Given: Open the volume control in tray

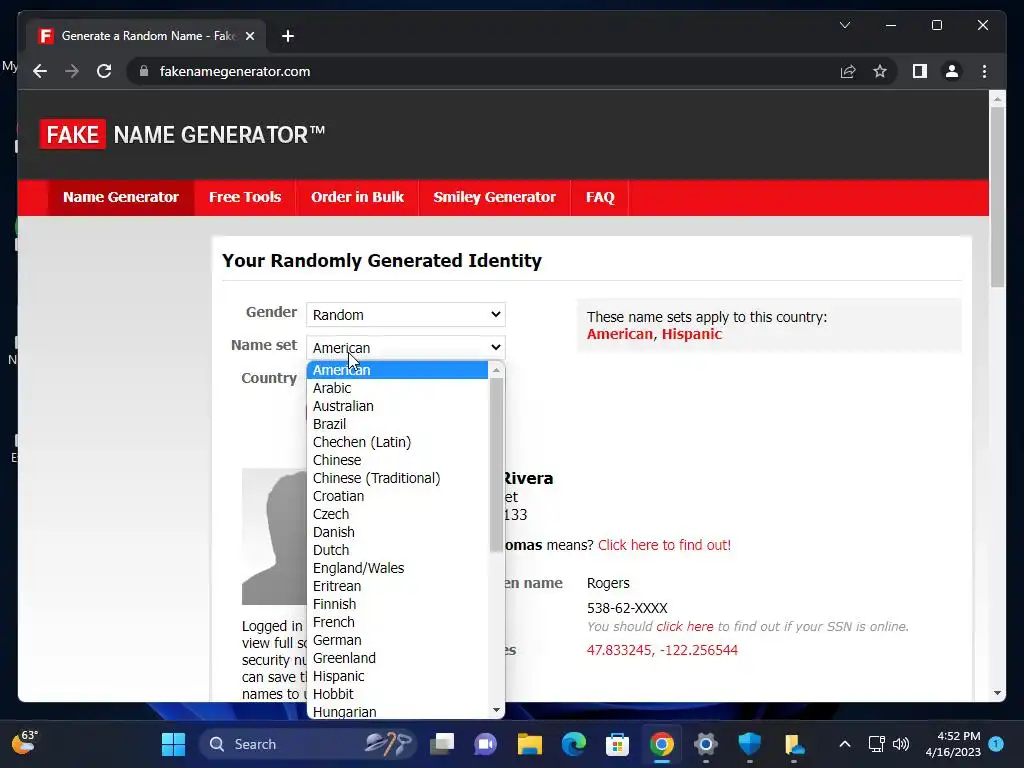Looking at the screenshot, I should click(901, 744).
